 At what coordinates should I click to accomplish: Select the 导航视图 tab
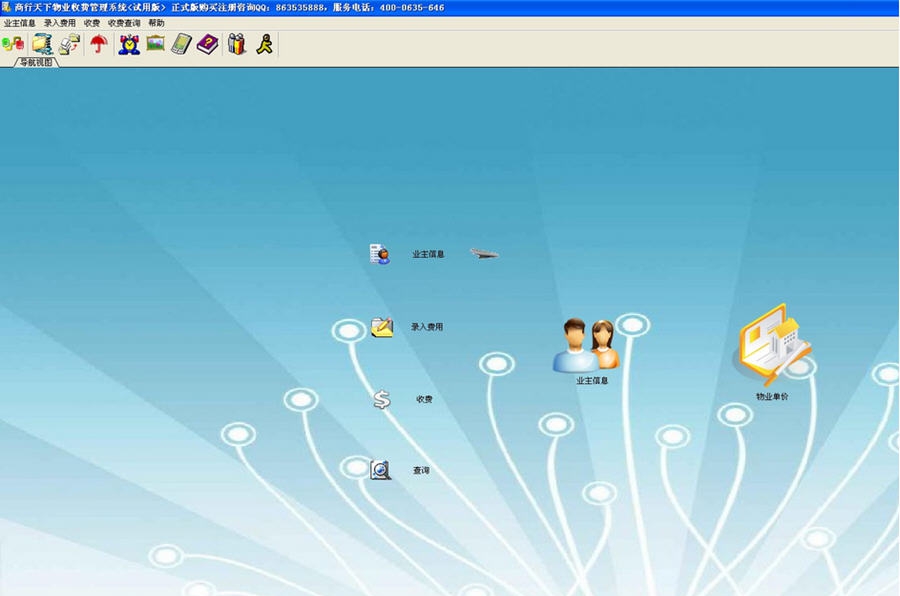click(36, 62)
